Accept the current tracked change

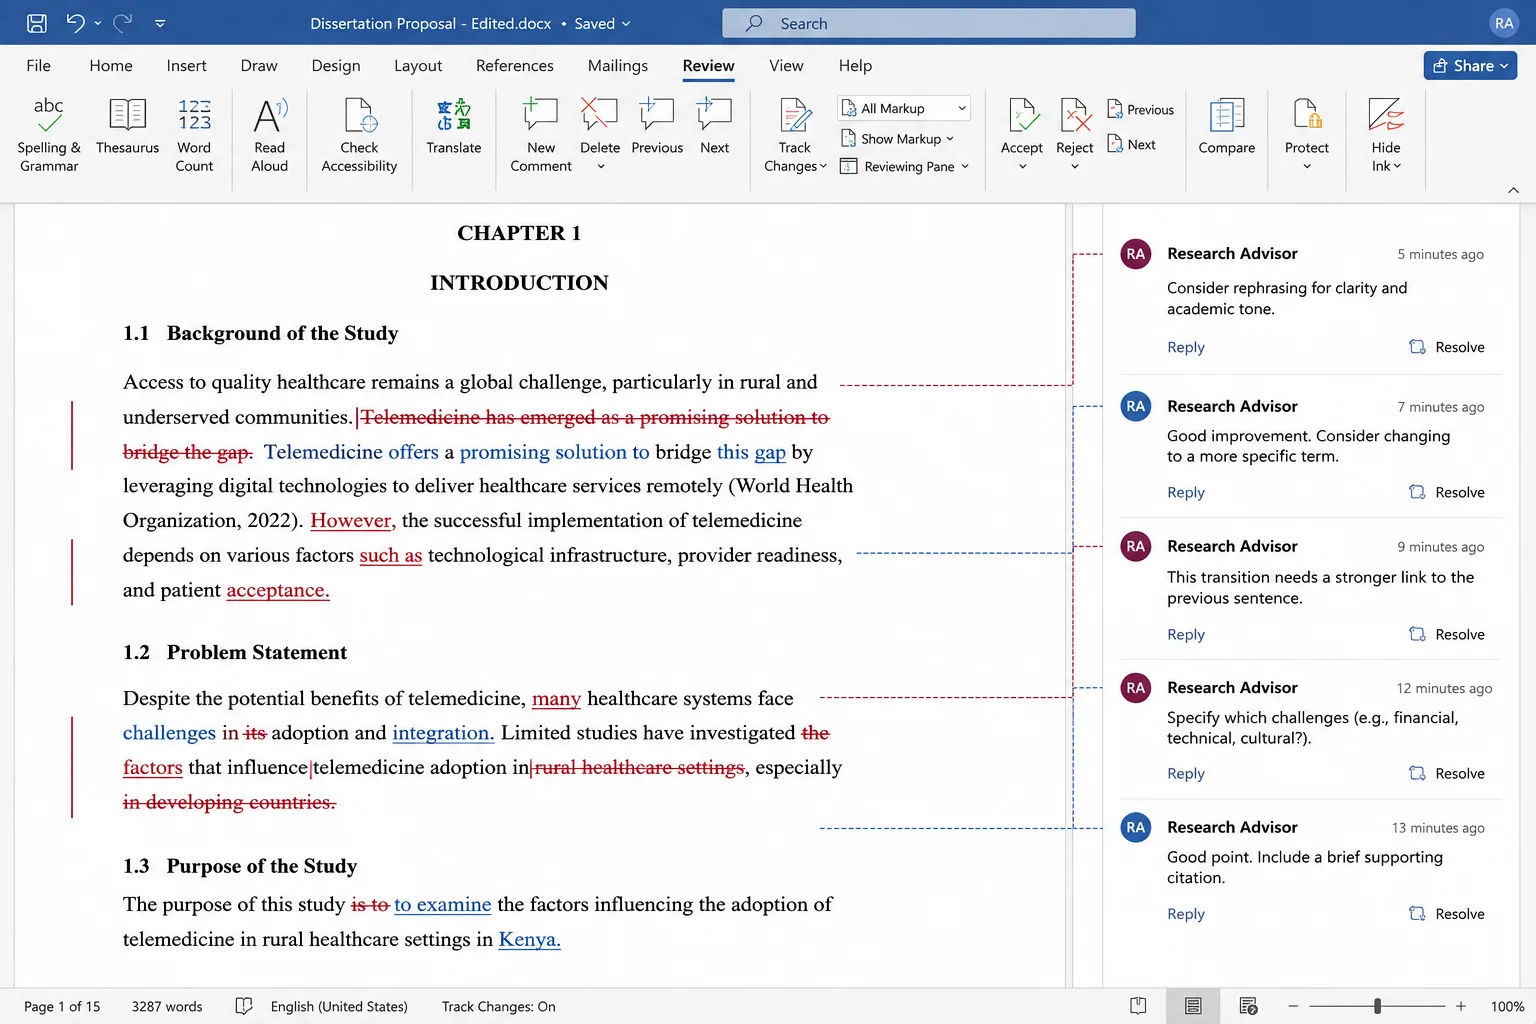point(1021,124)
